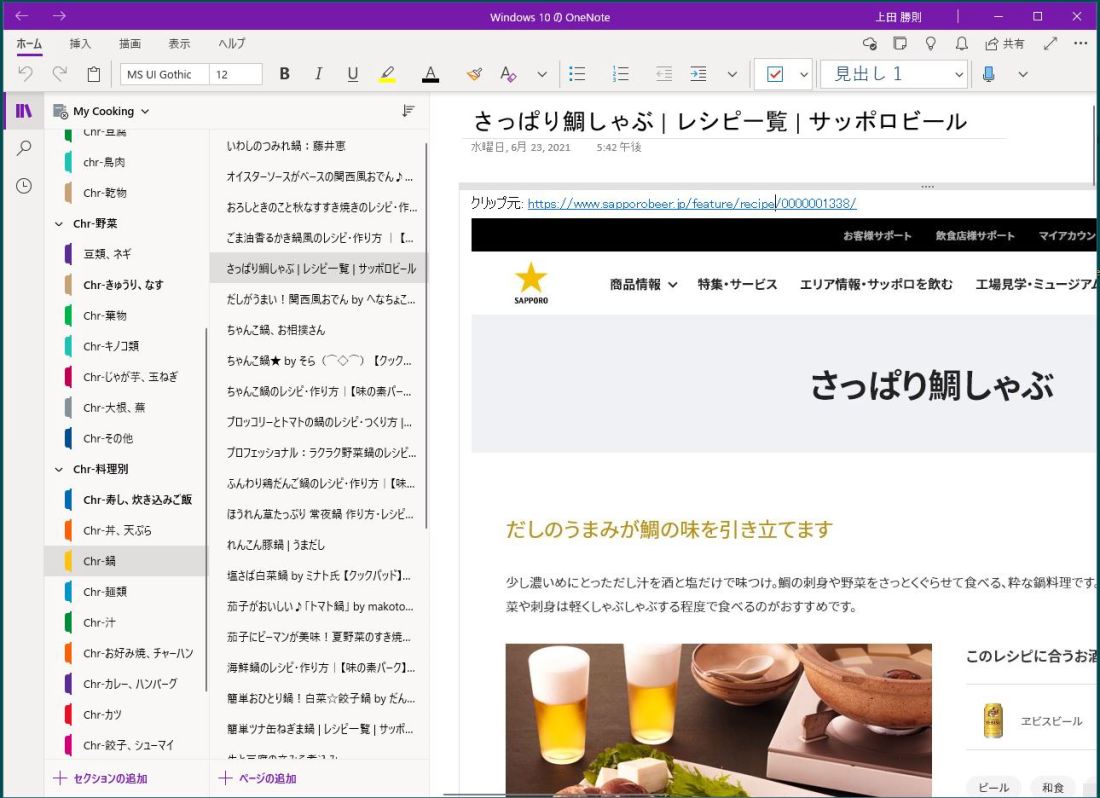Click the font size box showing 12

pyautogui.click(x=236, y=74)
